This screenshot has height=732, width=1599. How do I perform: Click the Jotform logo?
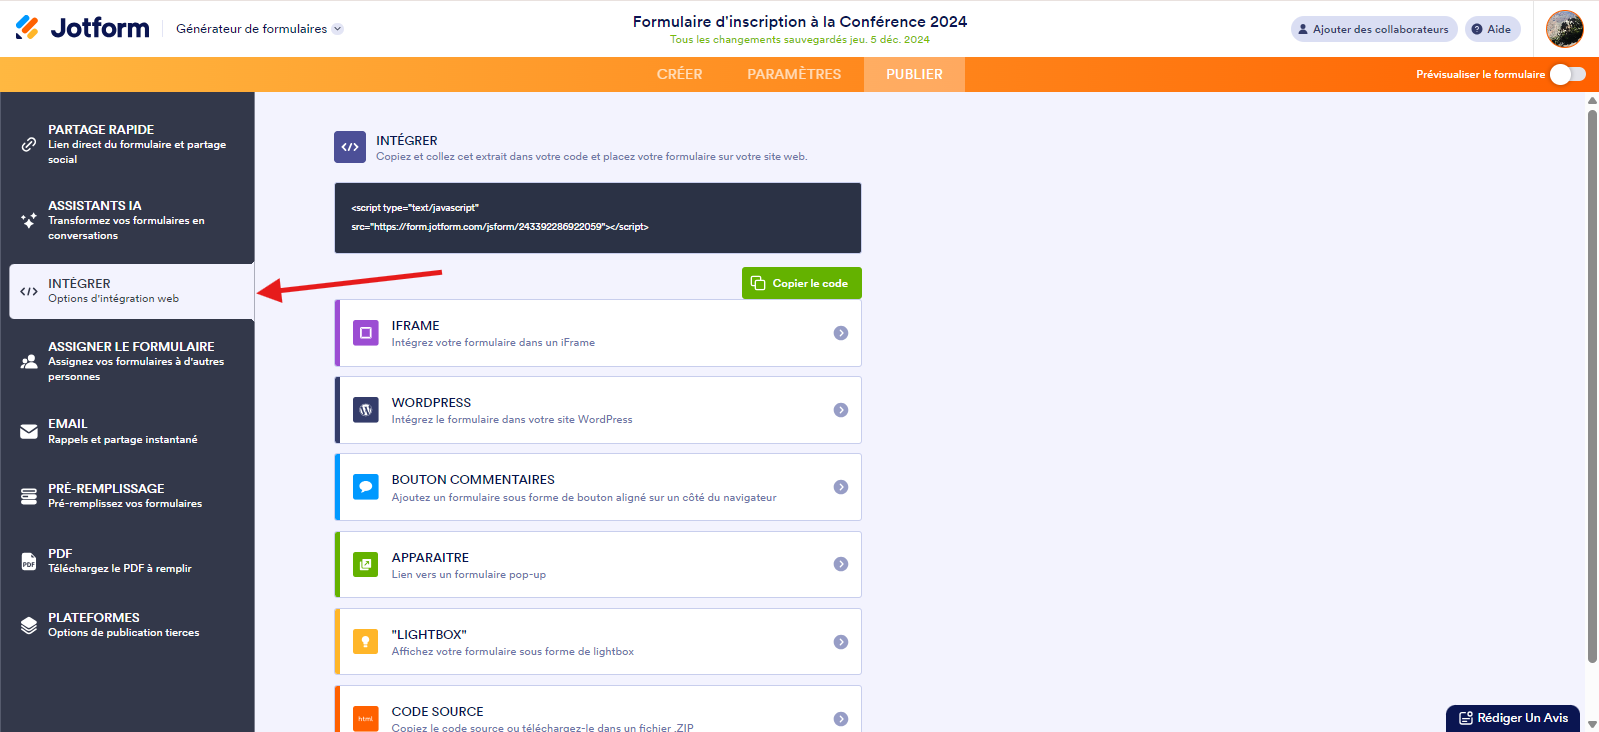click(x=82, y=28)
